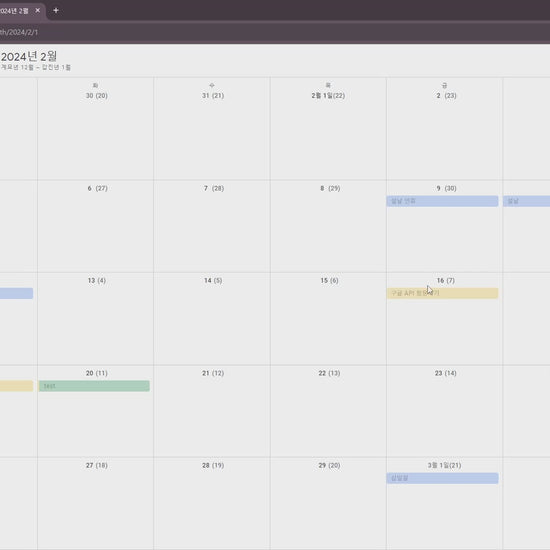Click the 3월 1일 (21) date label
The height and width of the screenshot is (550, 550).
pyautogui.click(x=444, y=465)
